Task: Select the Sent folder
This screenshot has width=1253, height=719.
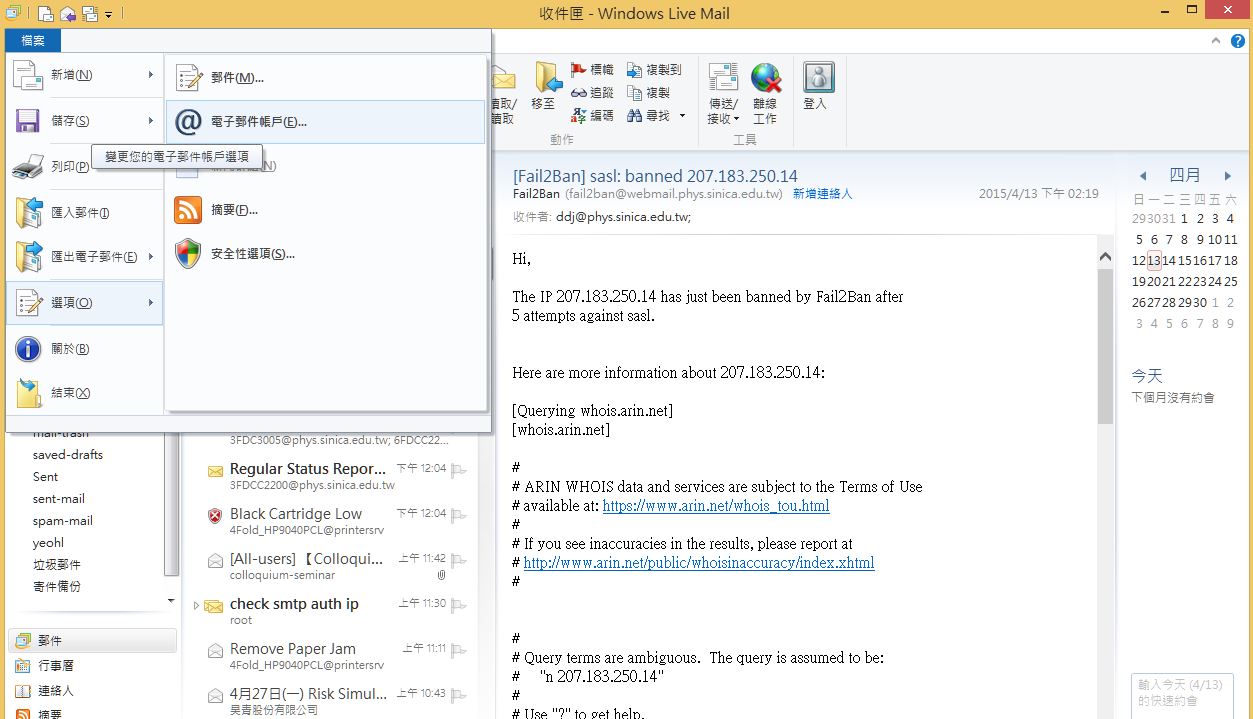Action: [45, 477]
